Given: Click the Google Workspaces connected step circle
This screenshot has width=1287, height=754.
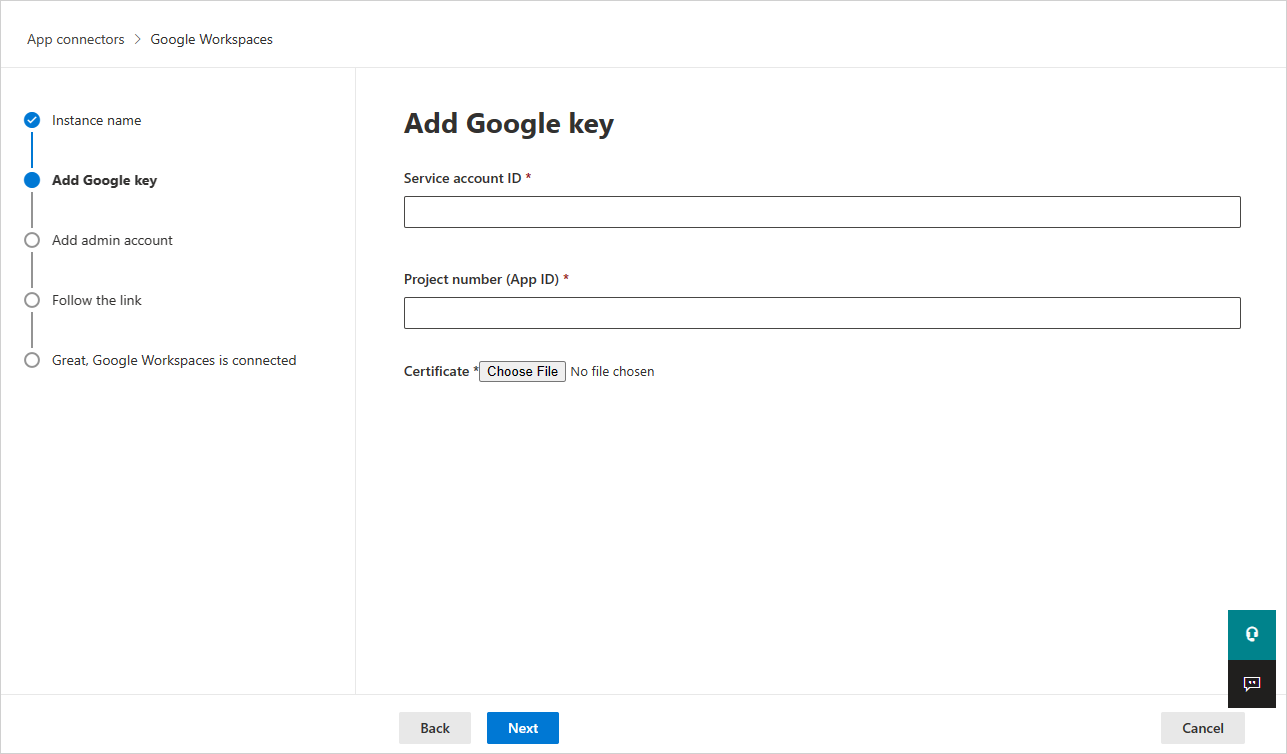Looking at the screenshot, I should 32,360.
